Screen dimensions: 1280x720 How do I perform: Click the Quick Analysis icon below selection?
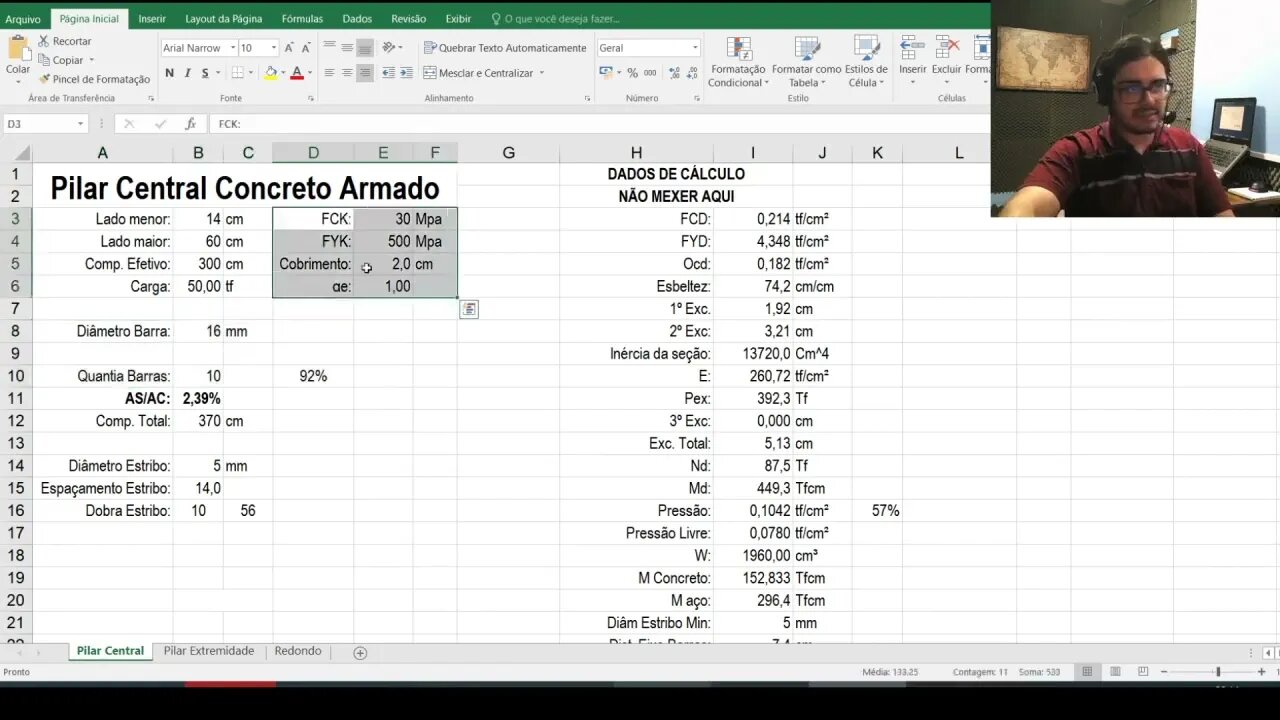[x=469, y=309]
